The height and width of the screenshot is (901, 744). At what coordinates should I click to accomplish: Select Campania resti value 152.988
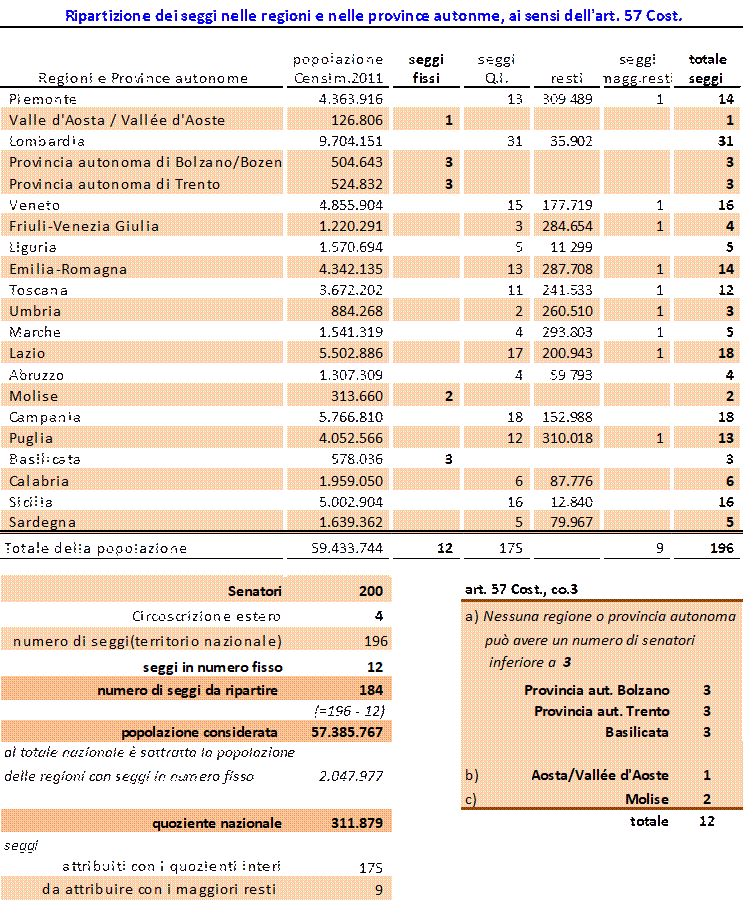567,417
